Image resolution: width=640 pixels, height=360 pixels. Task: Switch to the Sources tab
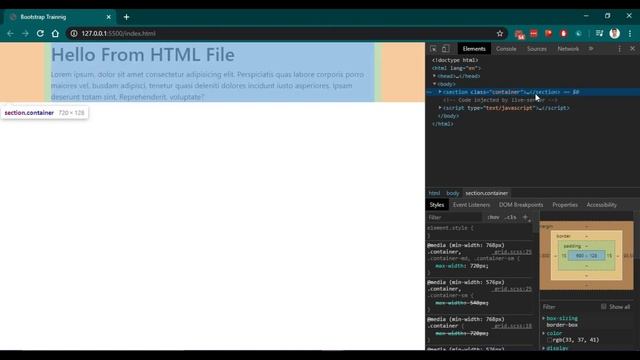[537, 49]
